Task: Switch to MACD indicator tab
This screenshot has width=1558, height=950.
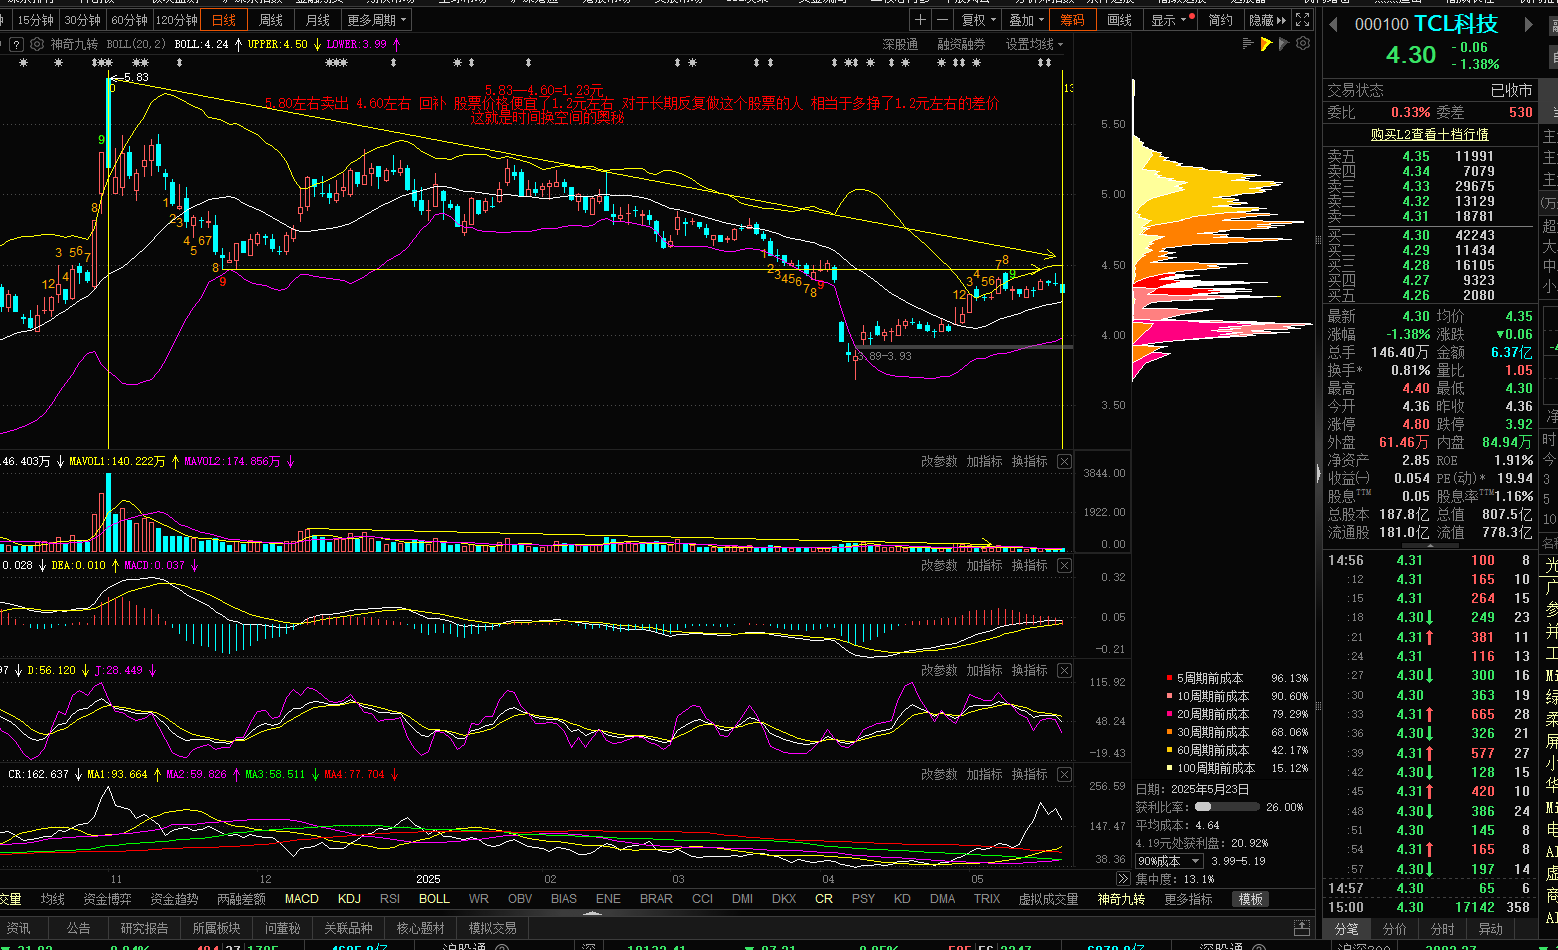Action: 302,899
